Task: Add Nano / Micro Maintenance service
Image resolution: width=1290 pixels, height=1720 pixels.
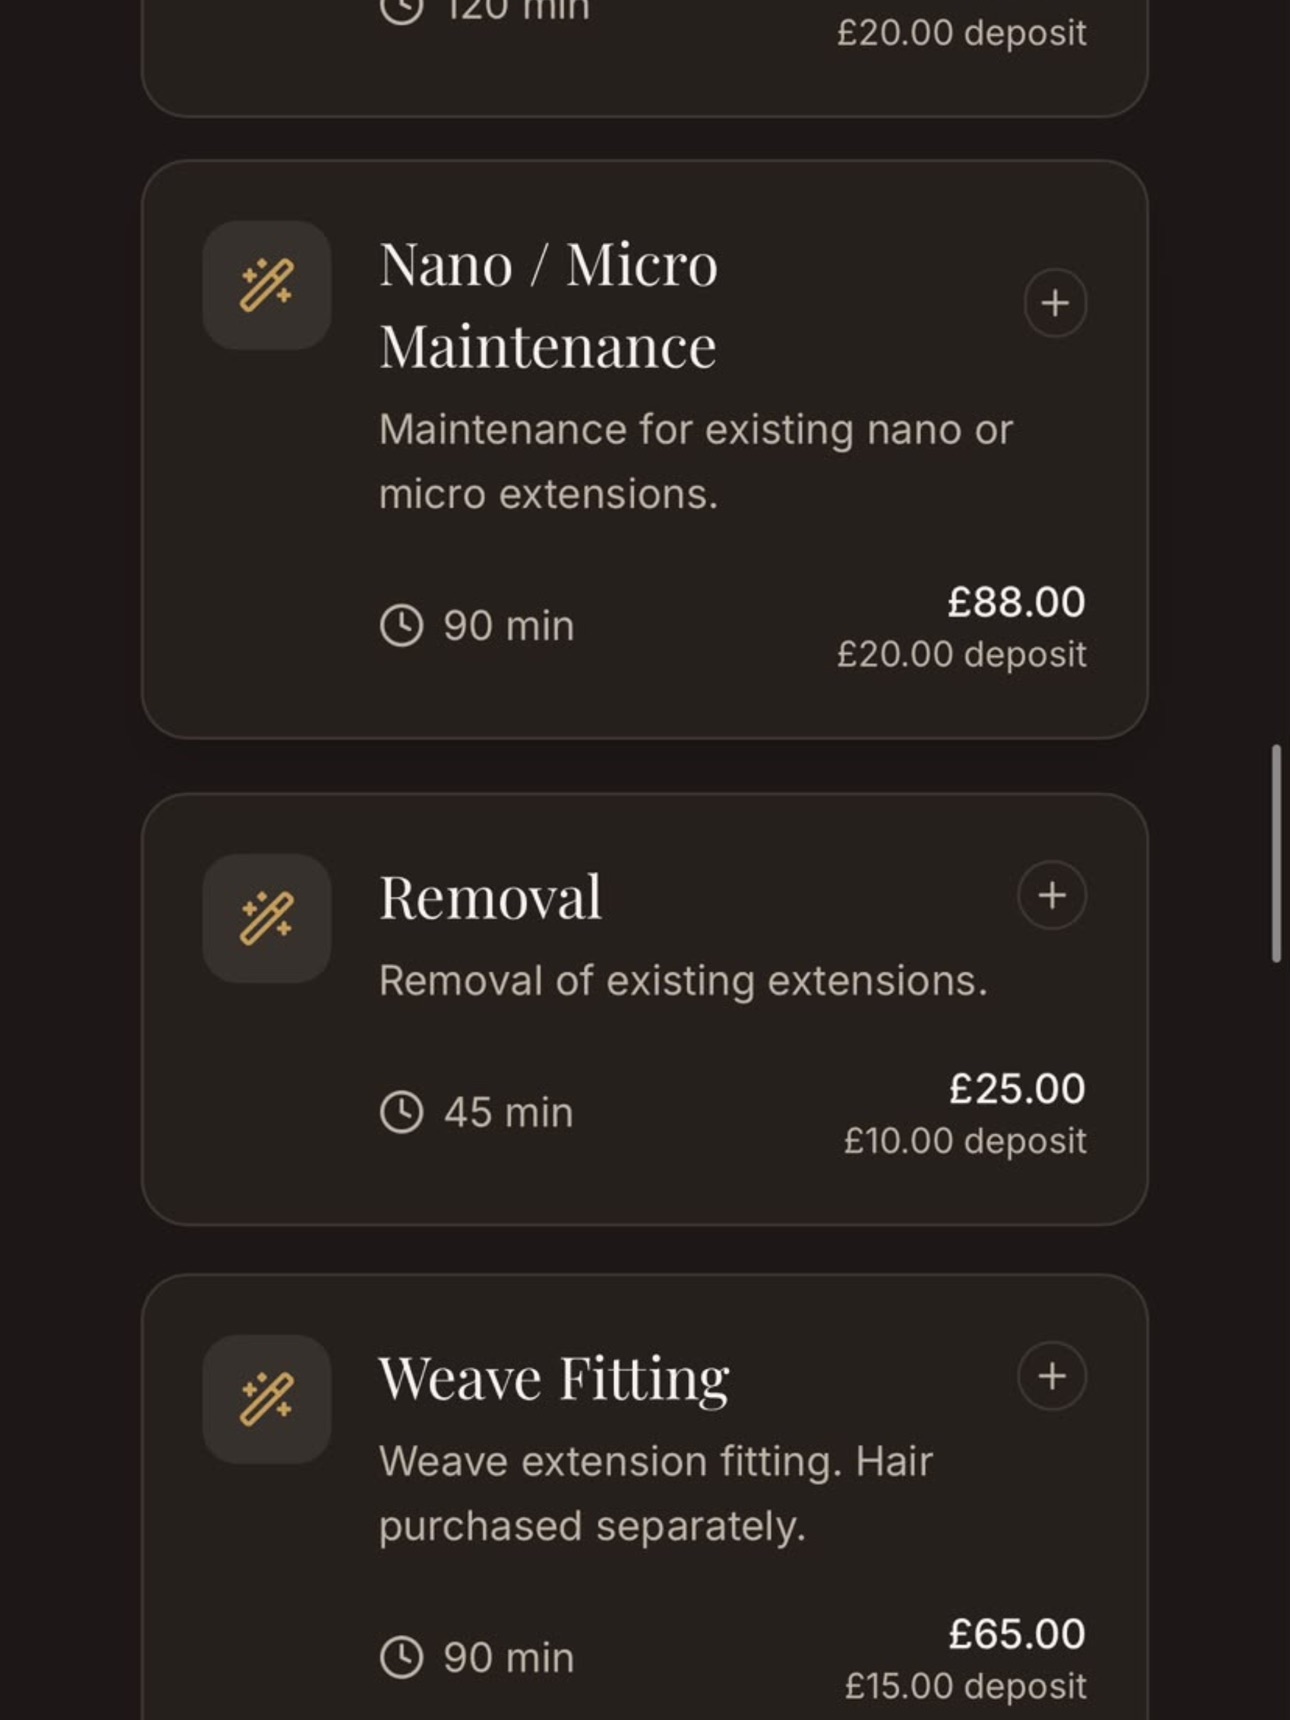Action: click(1055, 302)
